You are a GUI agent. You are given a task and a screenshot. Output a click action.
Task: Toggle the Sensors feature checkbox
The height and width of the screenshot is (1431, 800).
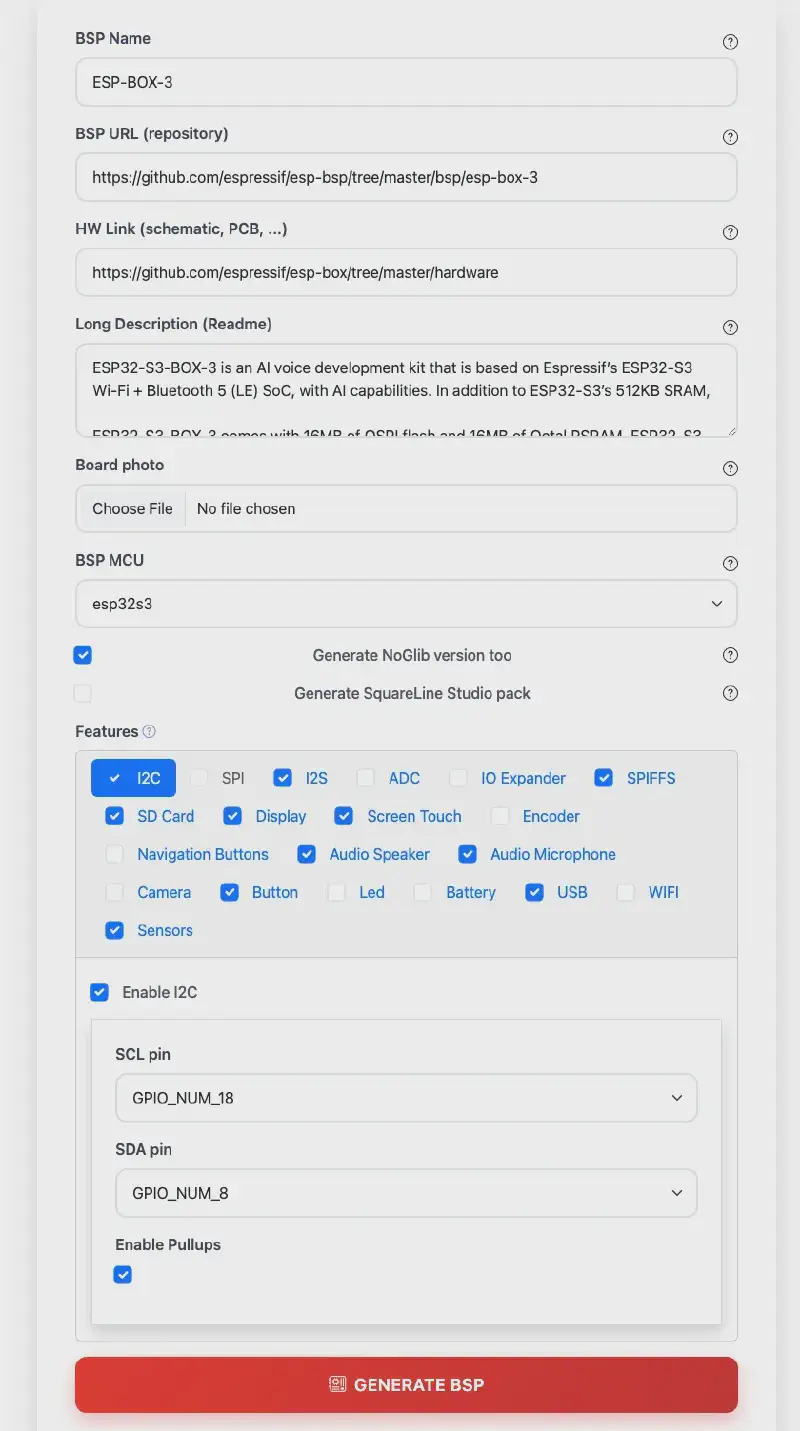pyautogui.click(x=115, y=930)
